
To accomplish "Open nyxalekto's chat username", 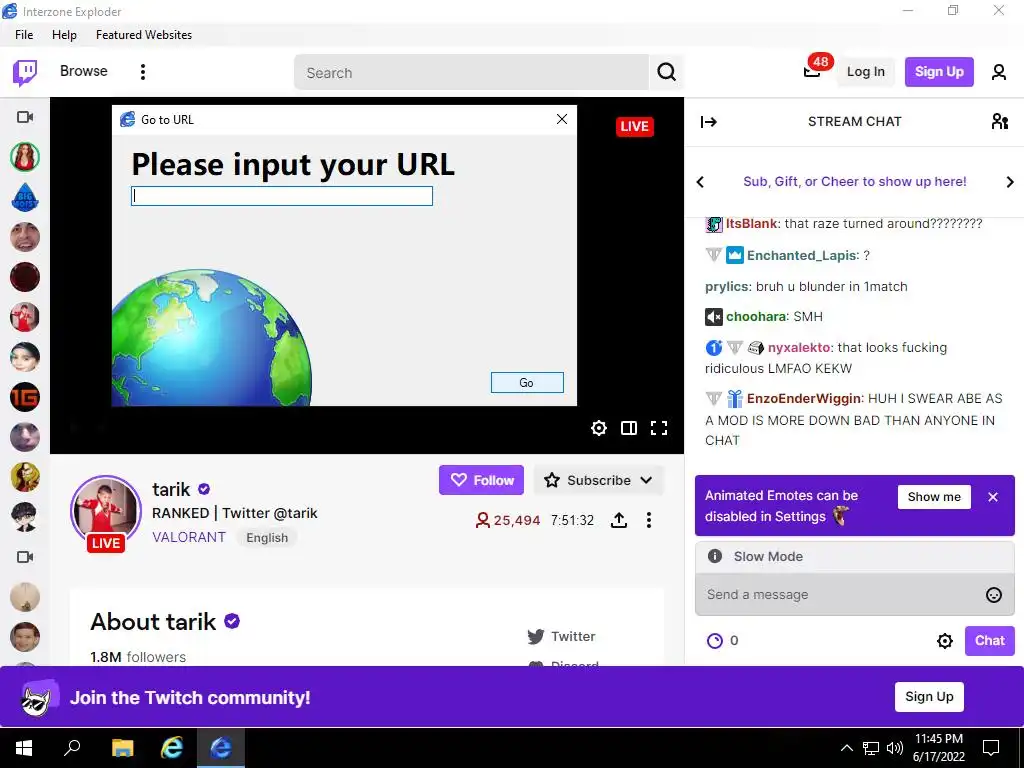I will 799,347.
